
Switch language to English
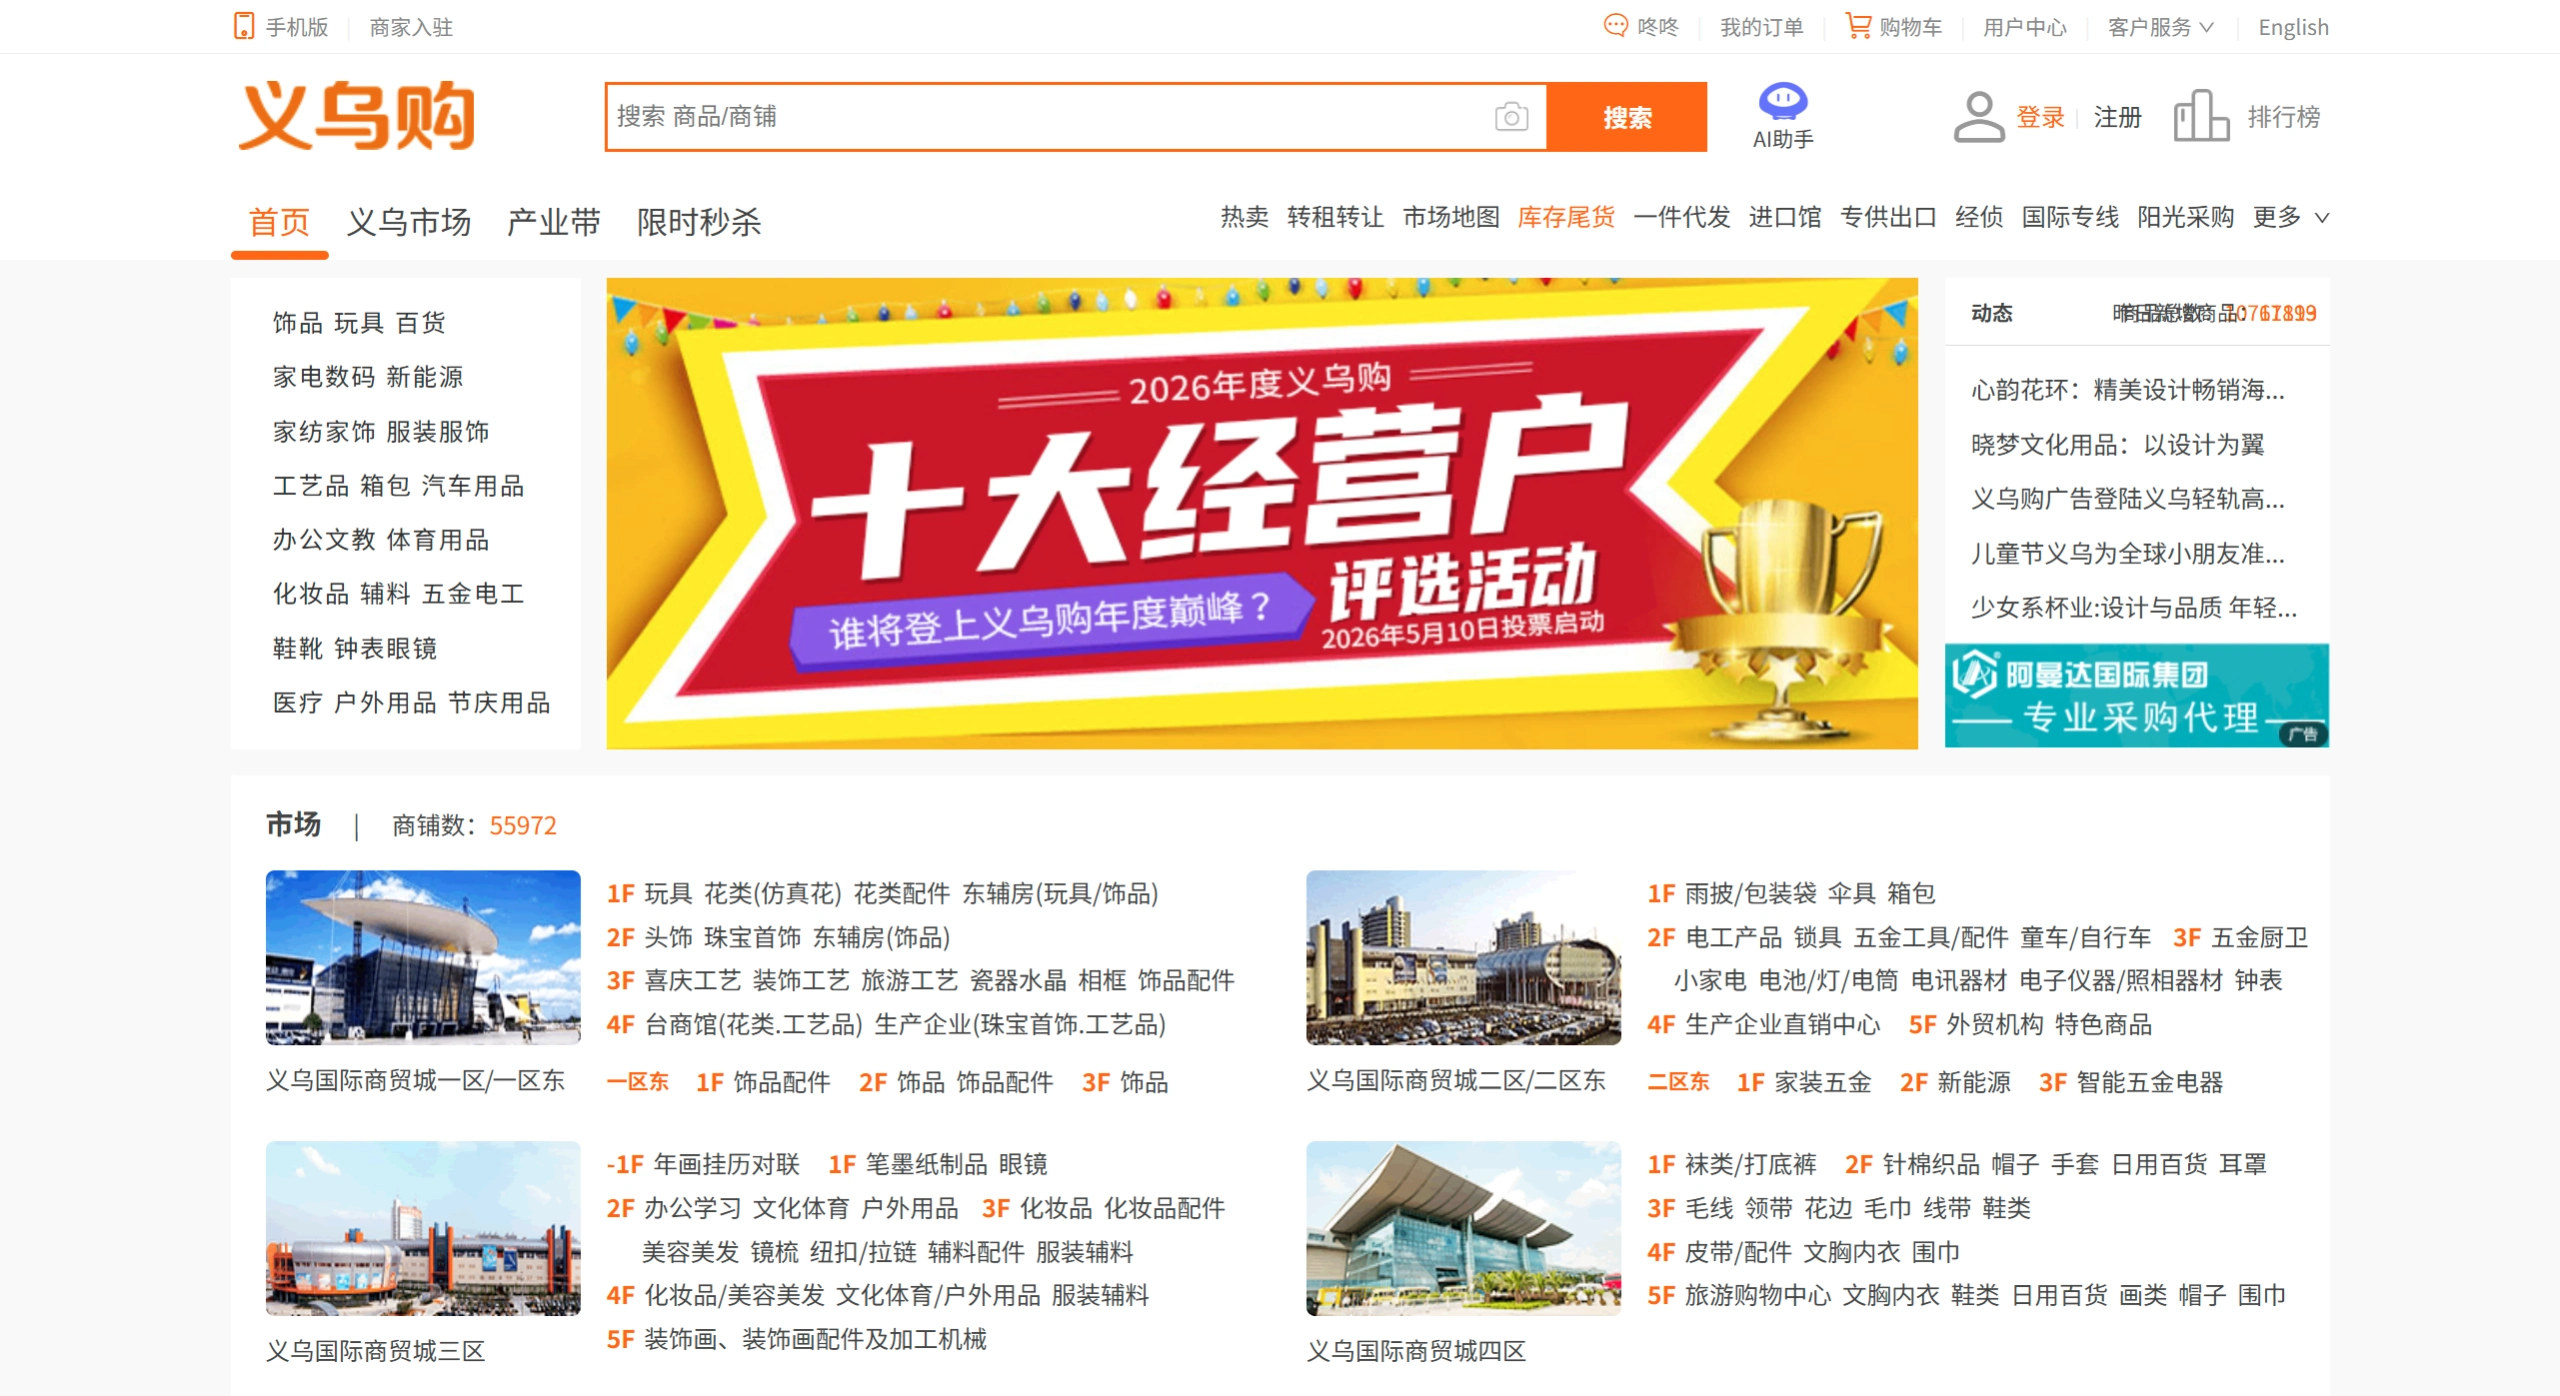2293,27
